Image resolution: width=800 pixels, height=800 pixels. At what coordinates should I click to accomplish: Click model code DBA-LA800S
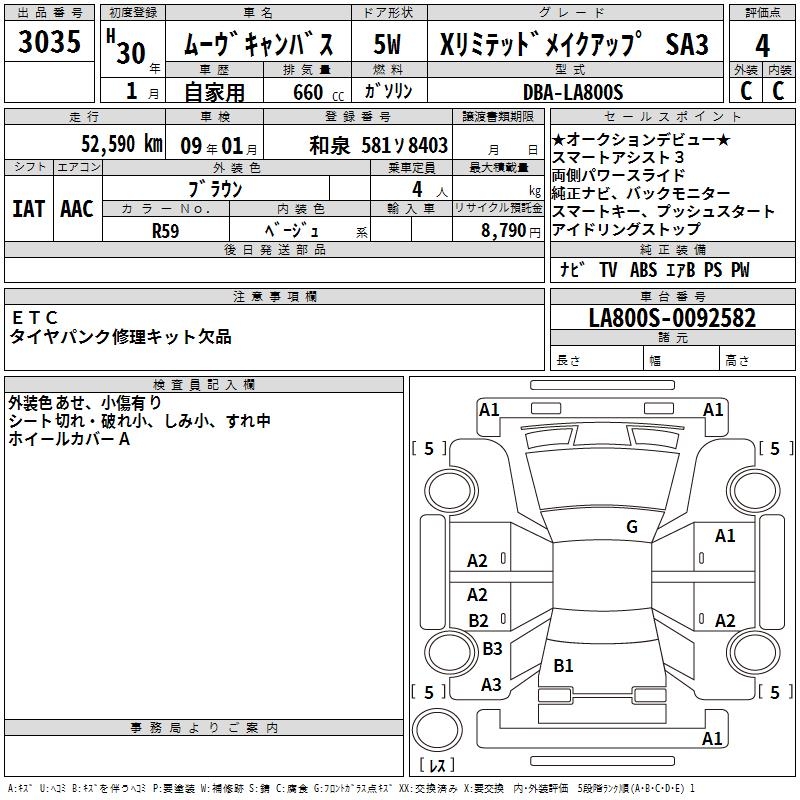point(573,92)
